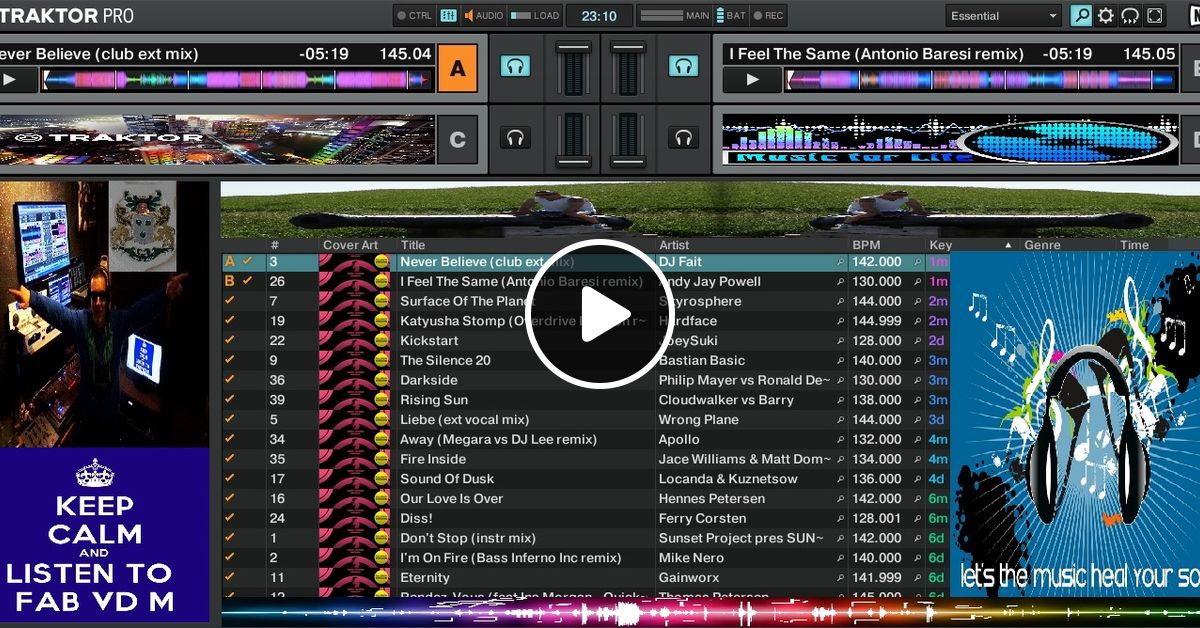Open Traktor preferences via gear icon
1200x628 pixels.
pos(1106,15)
